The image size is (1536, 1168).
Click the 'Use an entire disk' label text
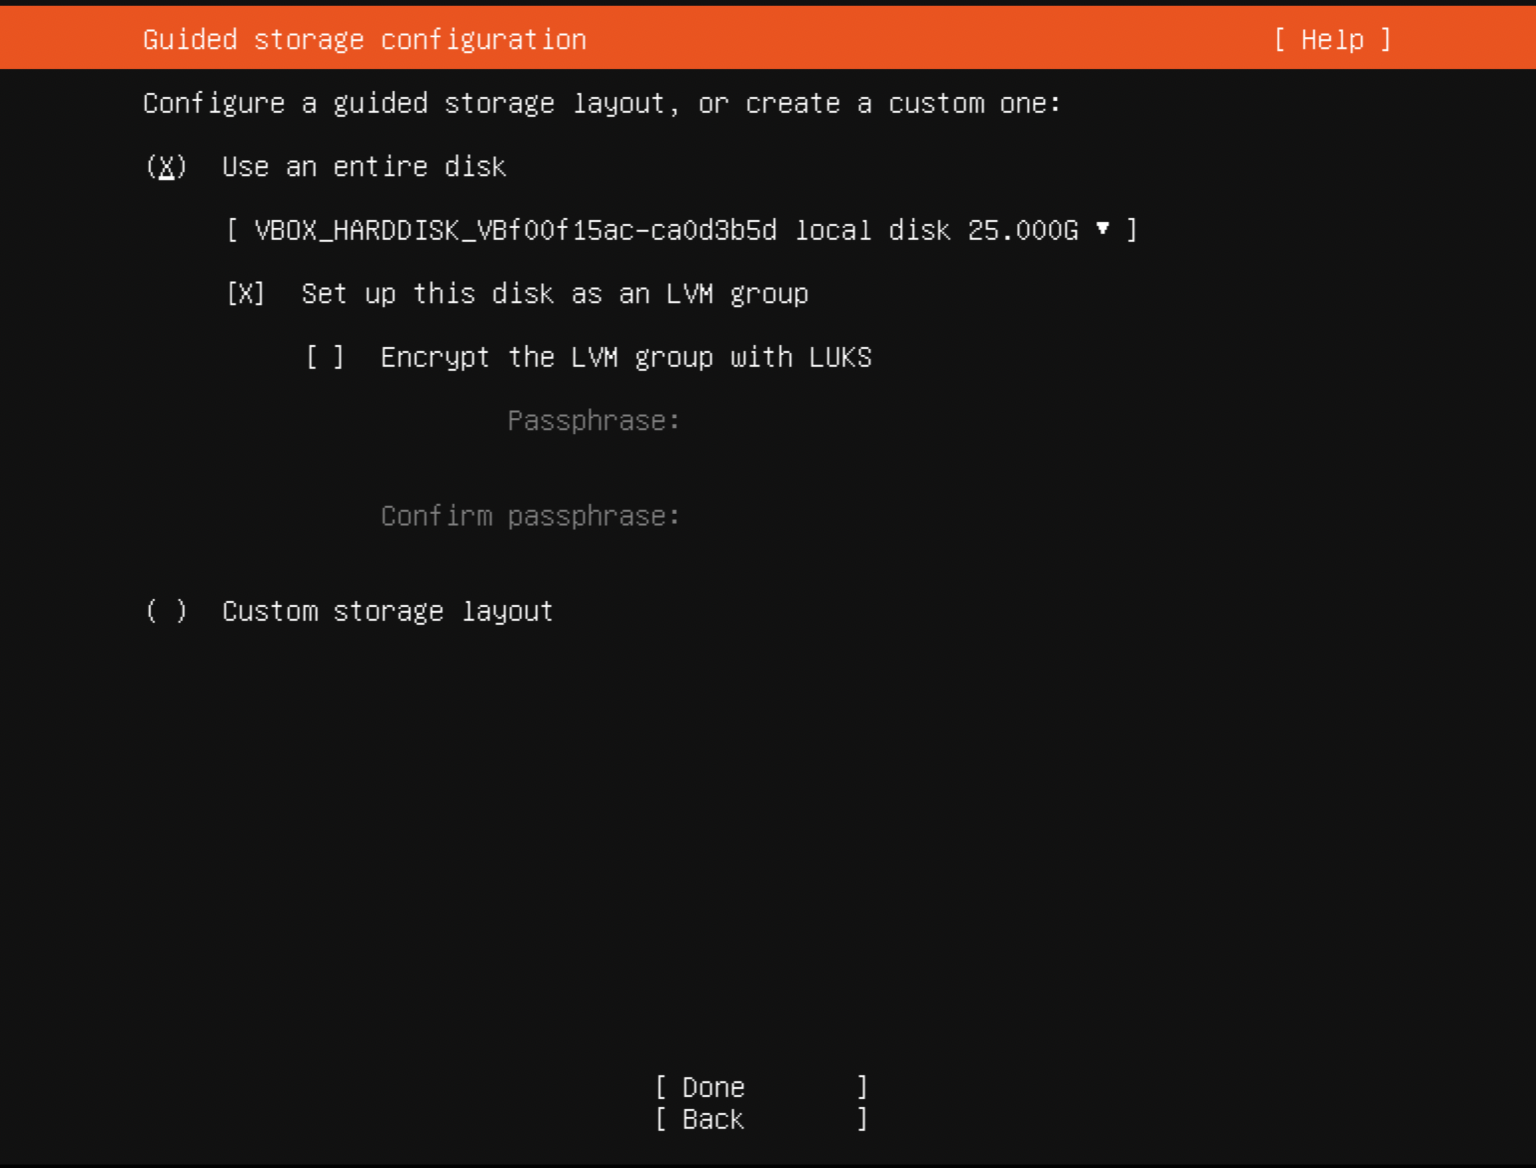pos(364,167)
